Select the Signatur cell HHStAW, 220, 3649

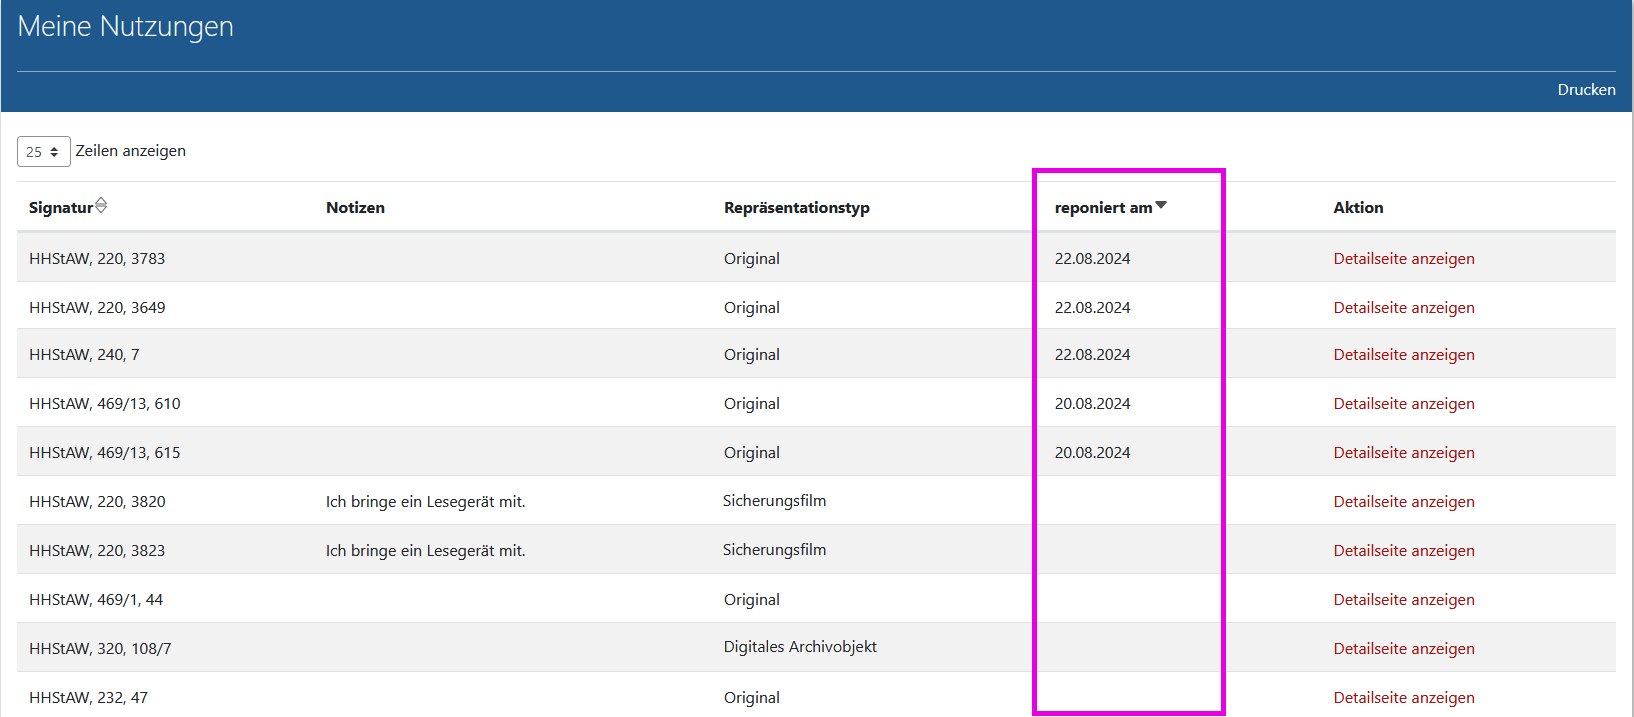tap(97, 308)
